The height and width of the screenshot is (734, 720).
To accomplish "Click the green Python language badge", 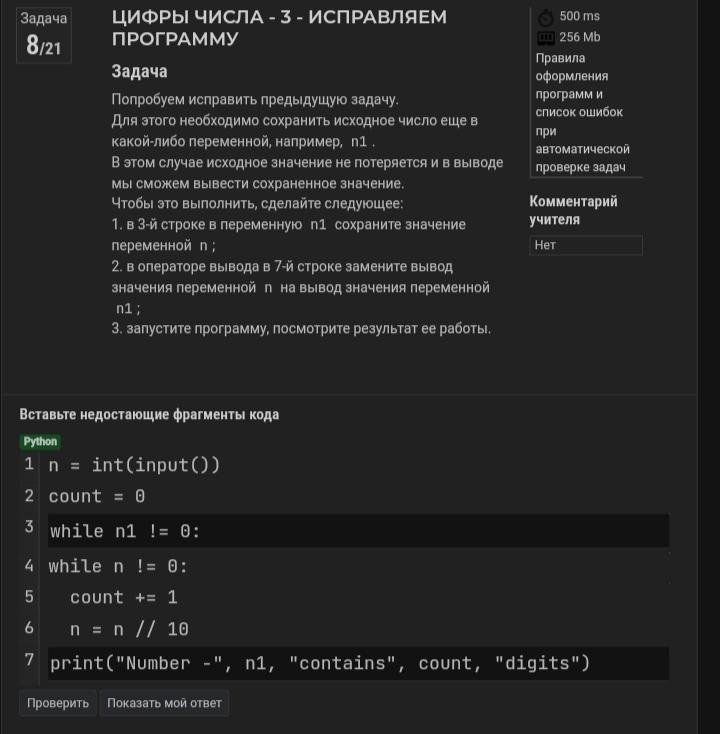I will pyautogui.click(x=41, y=441).
